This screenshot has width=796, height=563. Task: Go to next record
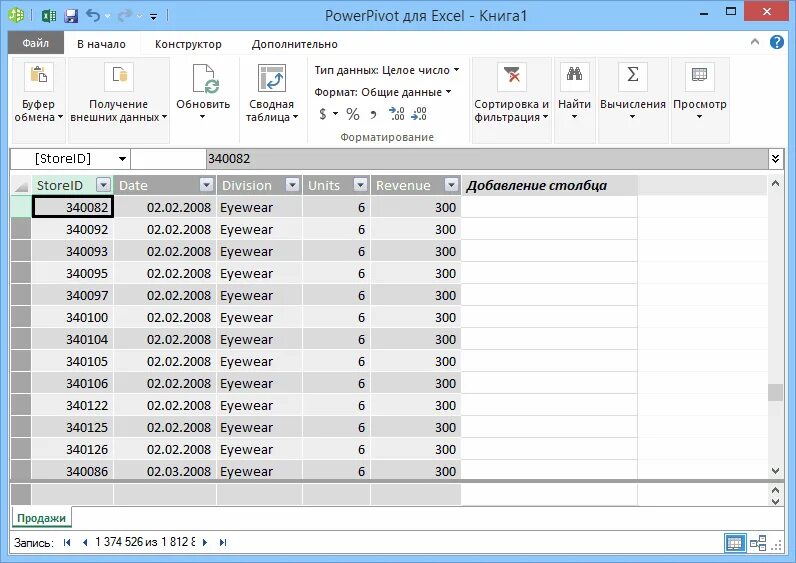pyautogui.click(x=205, y=542)
